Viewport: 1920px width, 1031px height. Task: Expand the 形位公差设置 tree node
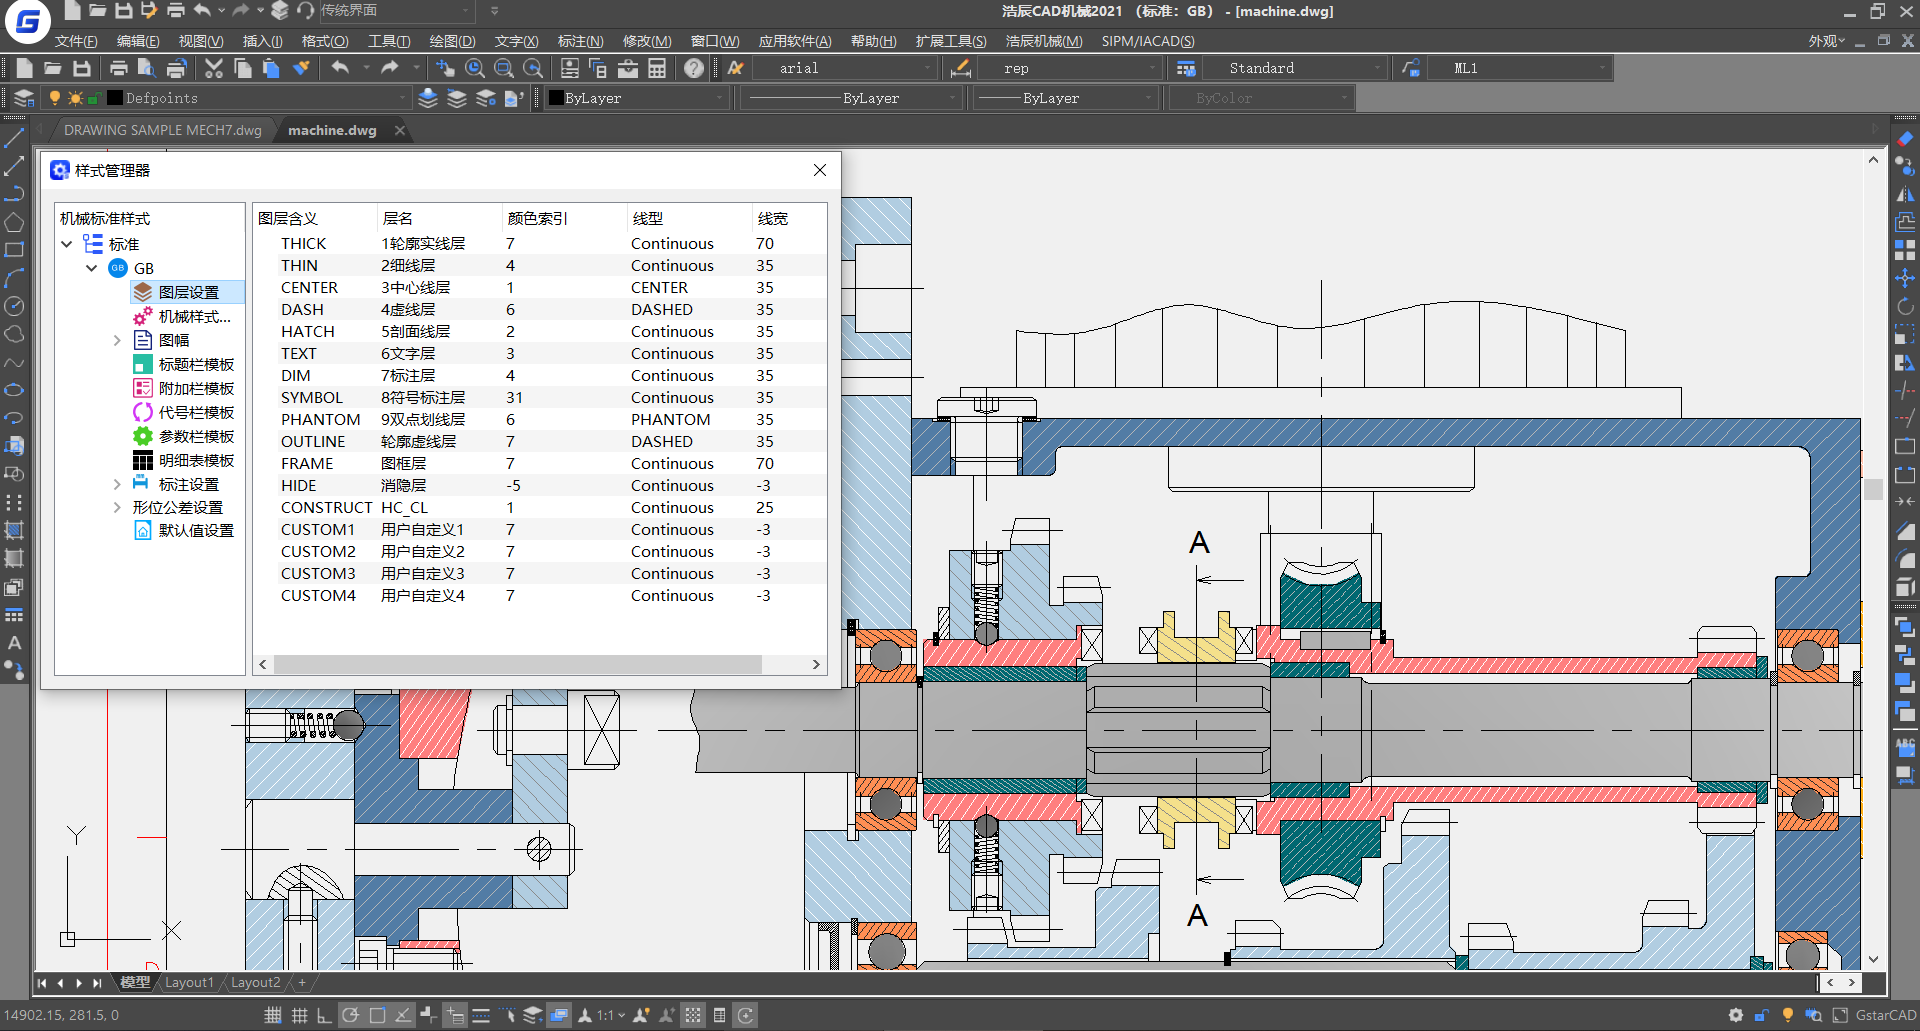tap(117, 507)
